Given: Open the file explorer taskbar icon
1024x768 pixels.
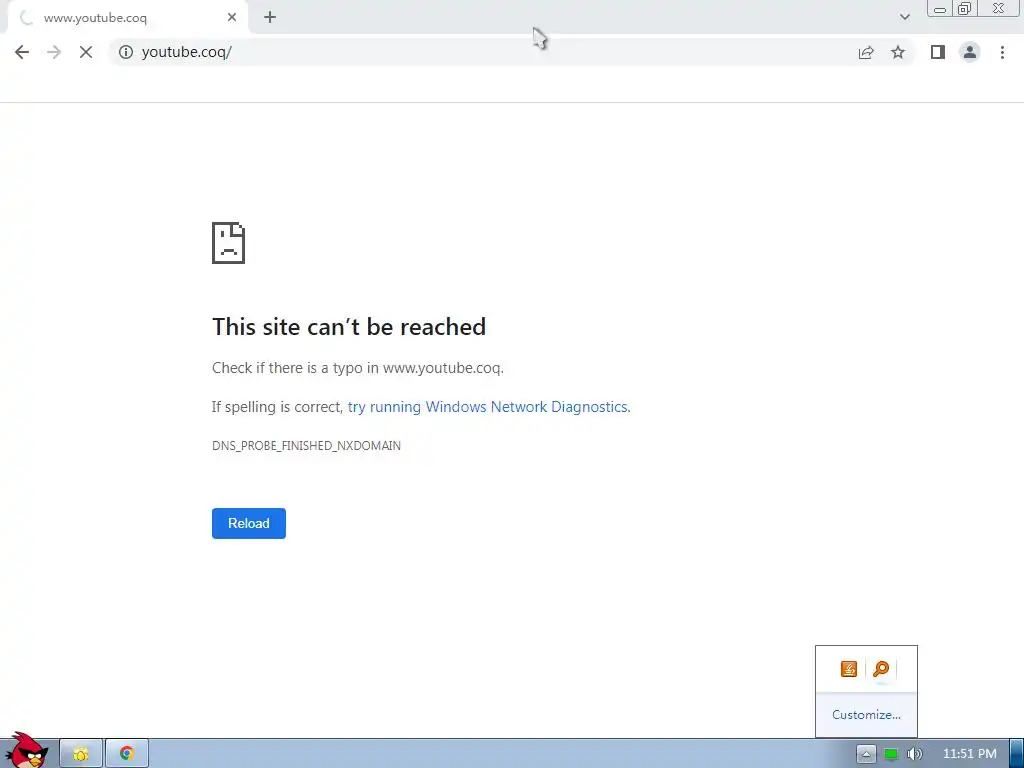Looking at the screenshot, I should click(81, 754).
